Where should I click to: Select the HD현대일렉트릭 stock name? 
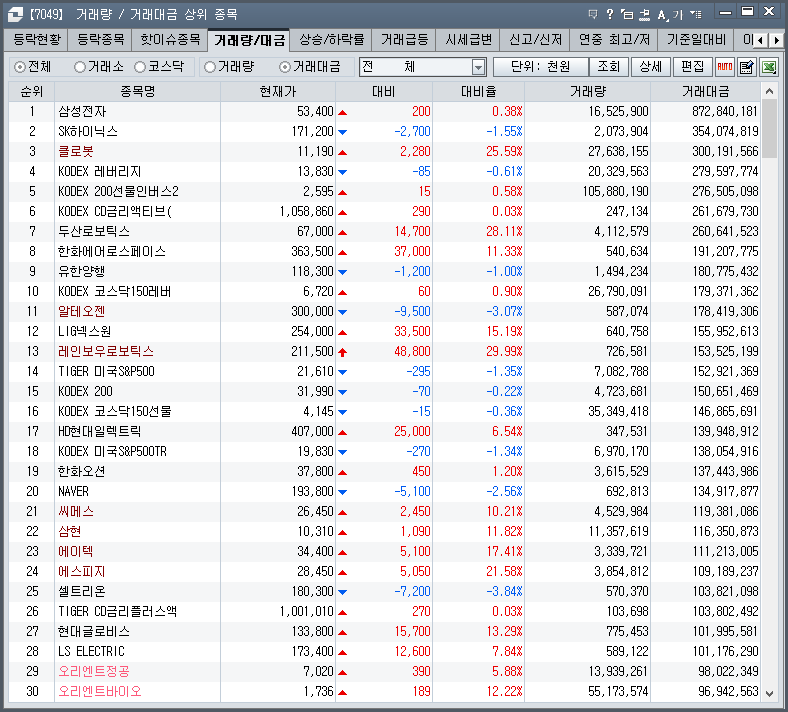(100, 432)
